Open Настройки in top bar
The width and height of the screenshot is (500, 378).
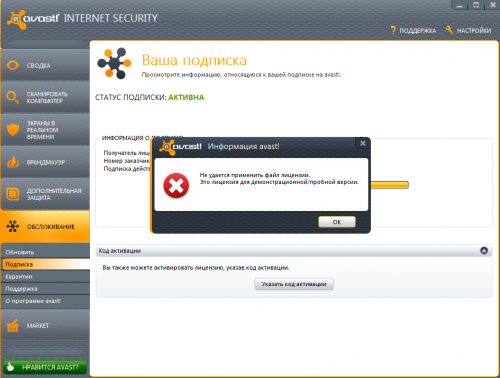point(474,31)
